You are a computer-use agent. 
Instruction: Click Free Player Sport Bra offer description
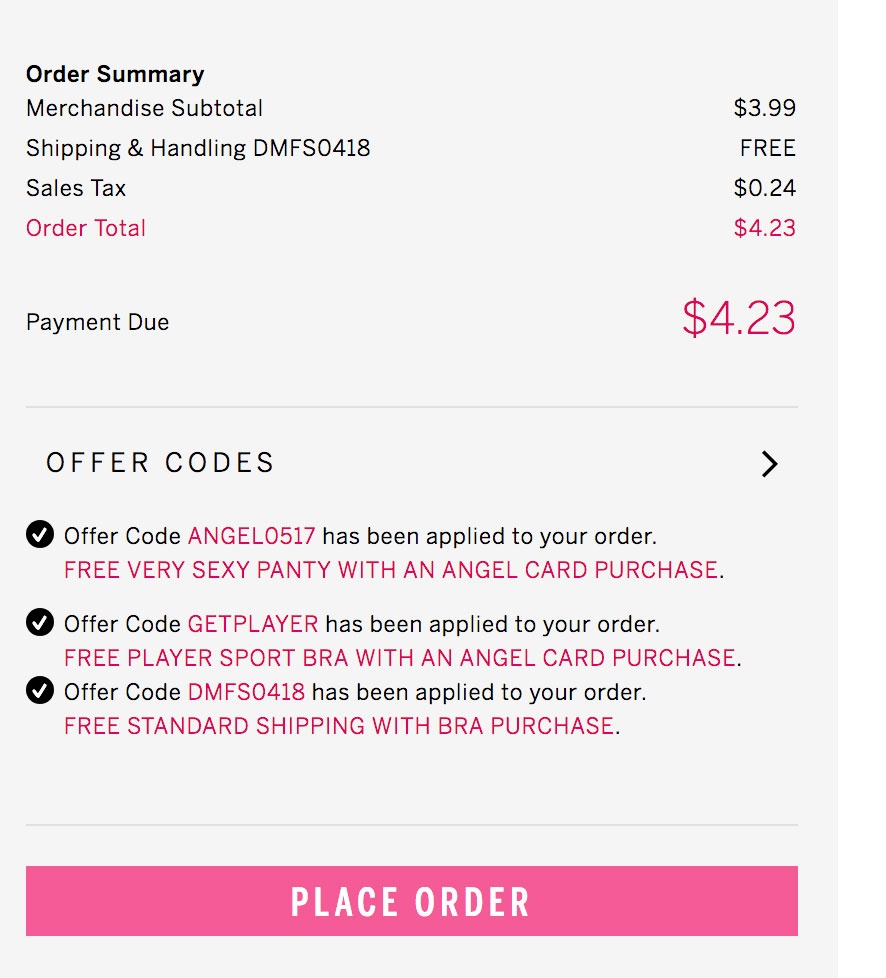point(400,658)
